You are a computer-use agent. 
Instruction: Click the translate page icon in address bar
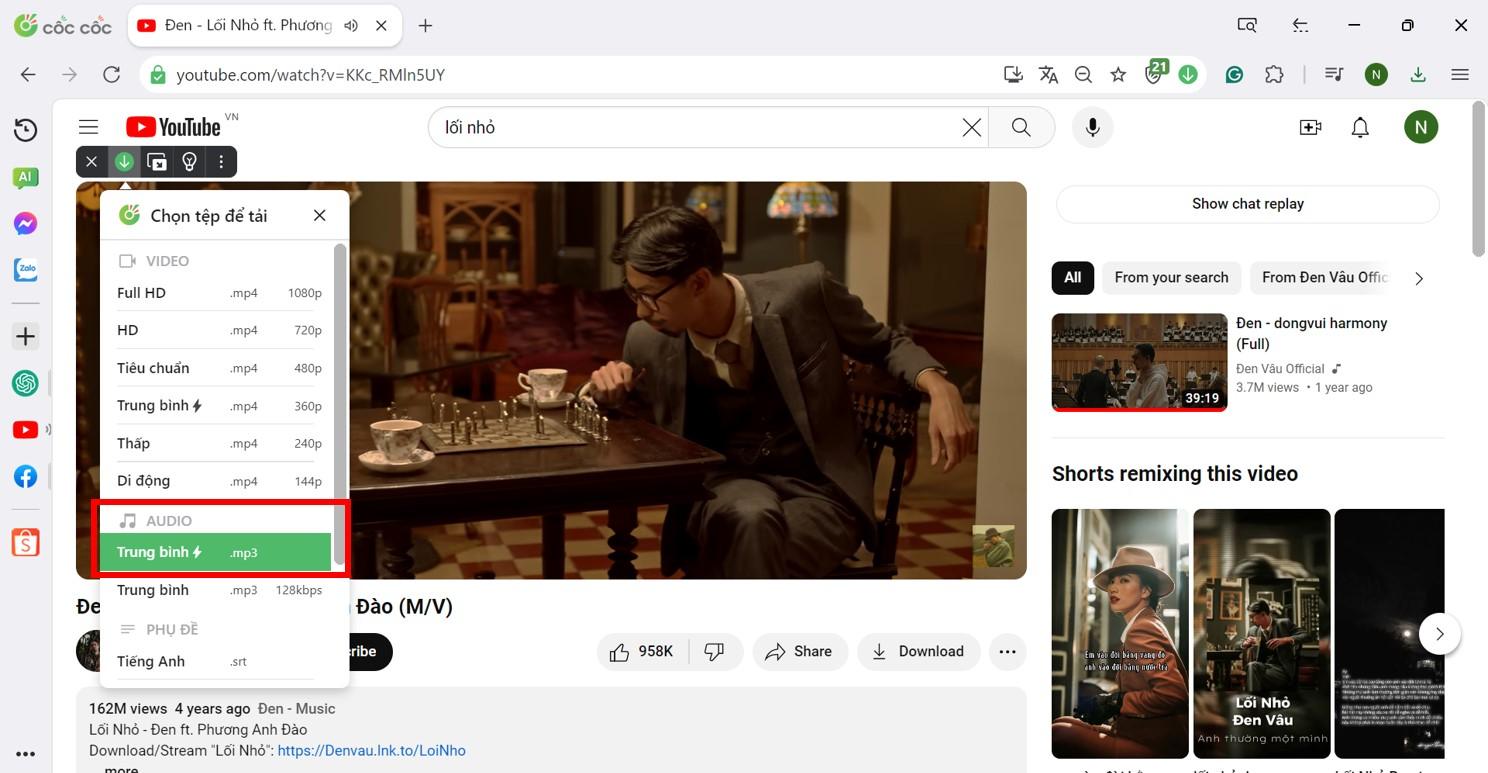[x=1048, y=75]
